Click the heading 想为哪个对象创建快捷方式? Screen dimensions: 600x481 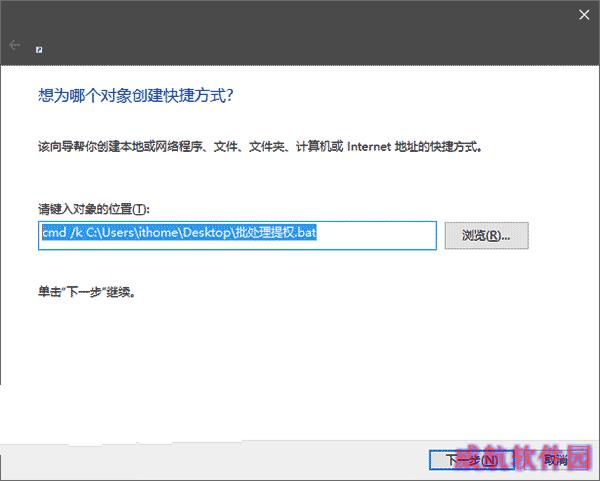click(136, 95)
